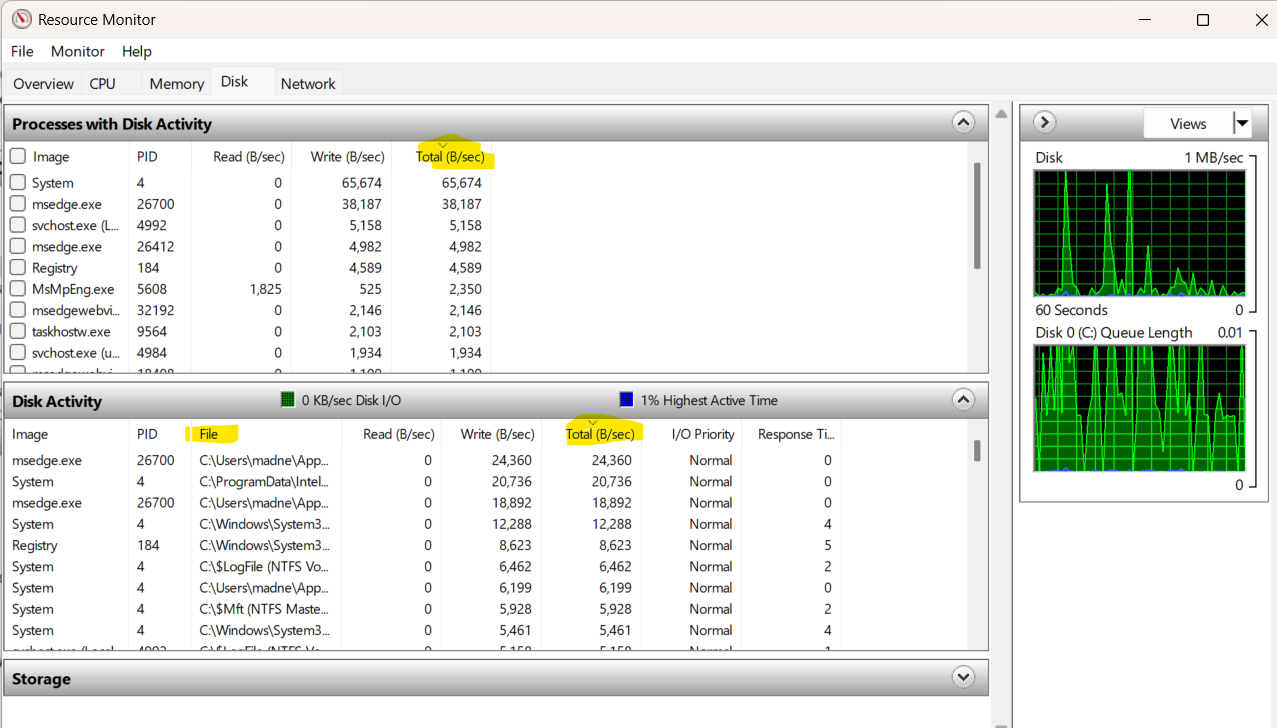Click the blue Highest Active Time indicator square
Screen dimensions: 1277x728
pos(627,400)
